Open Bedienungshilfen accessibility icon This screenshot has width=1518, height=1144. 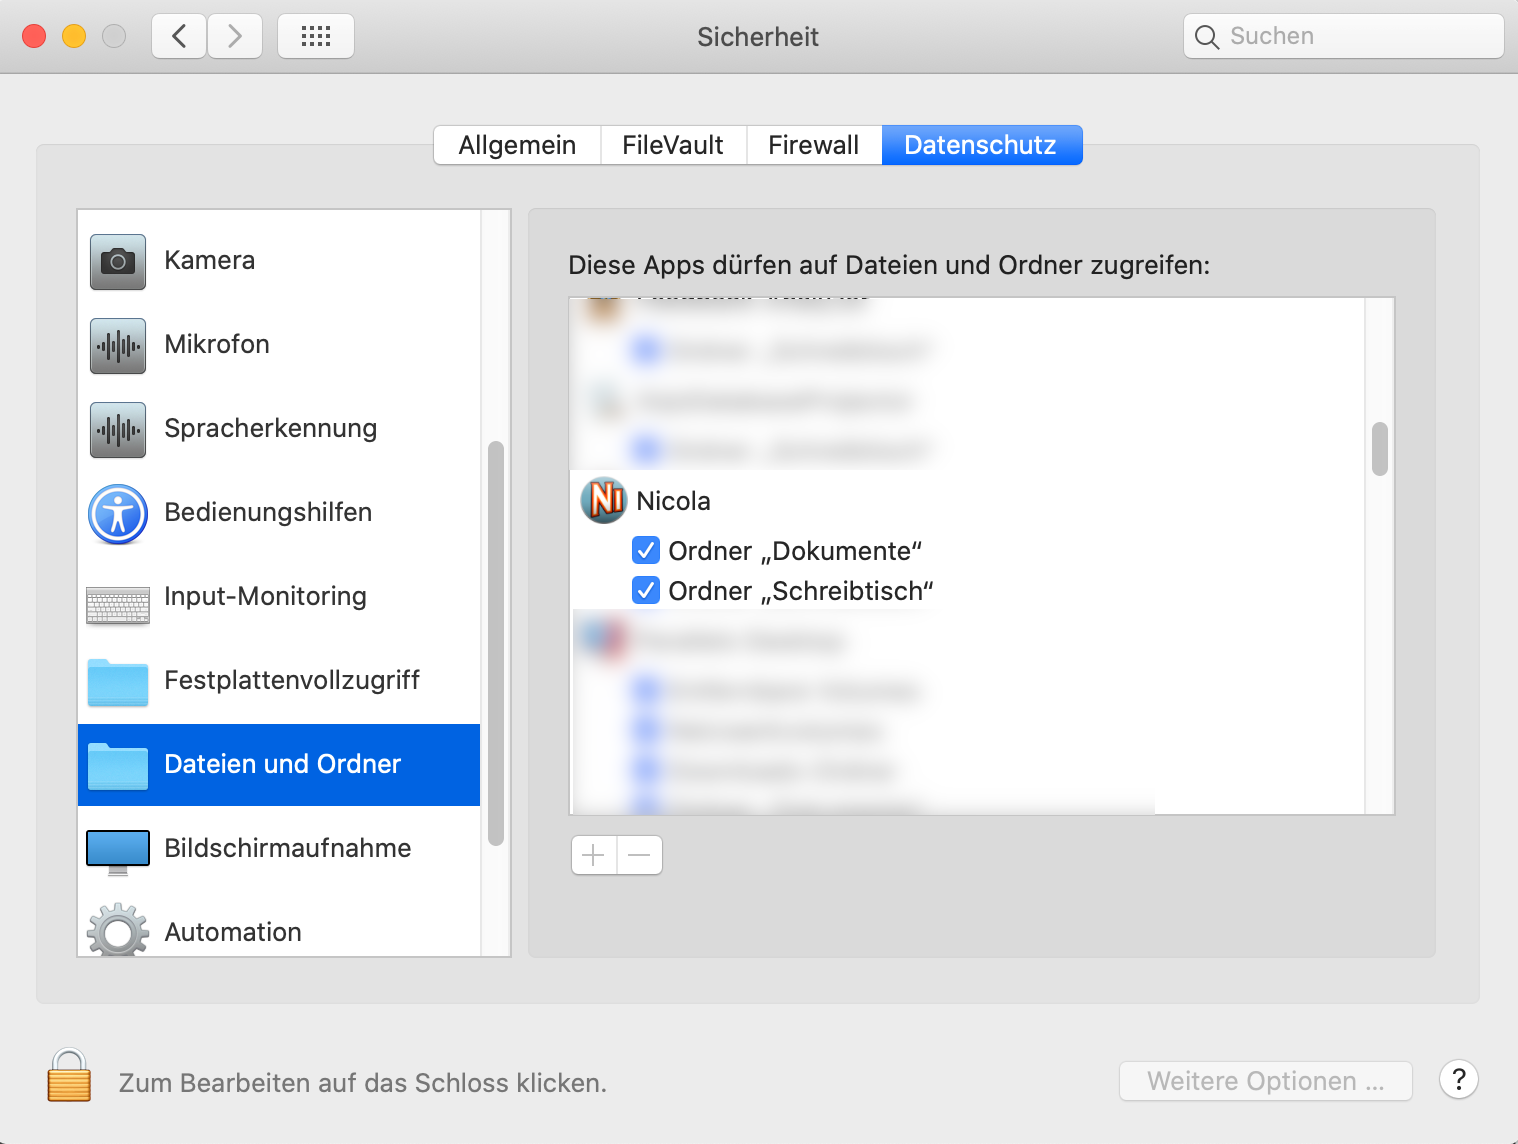[x=118, y=514]
